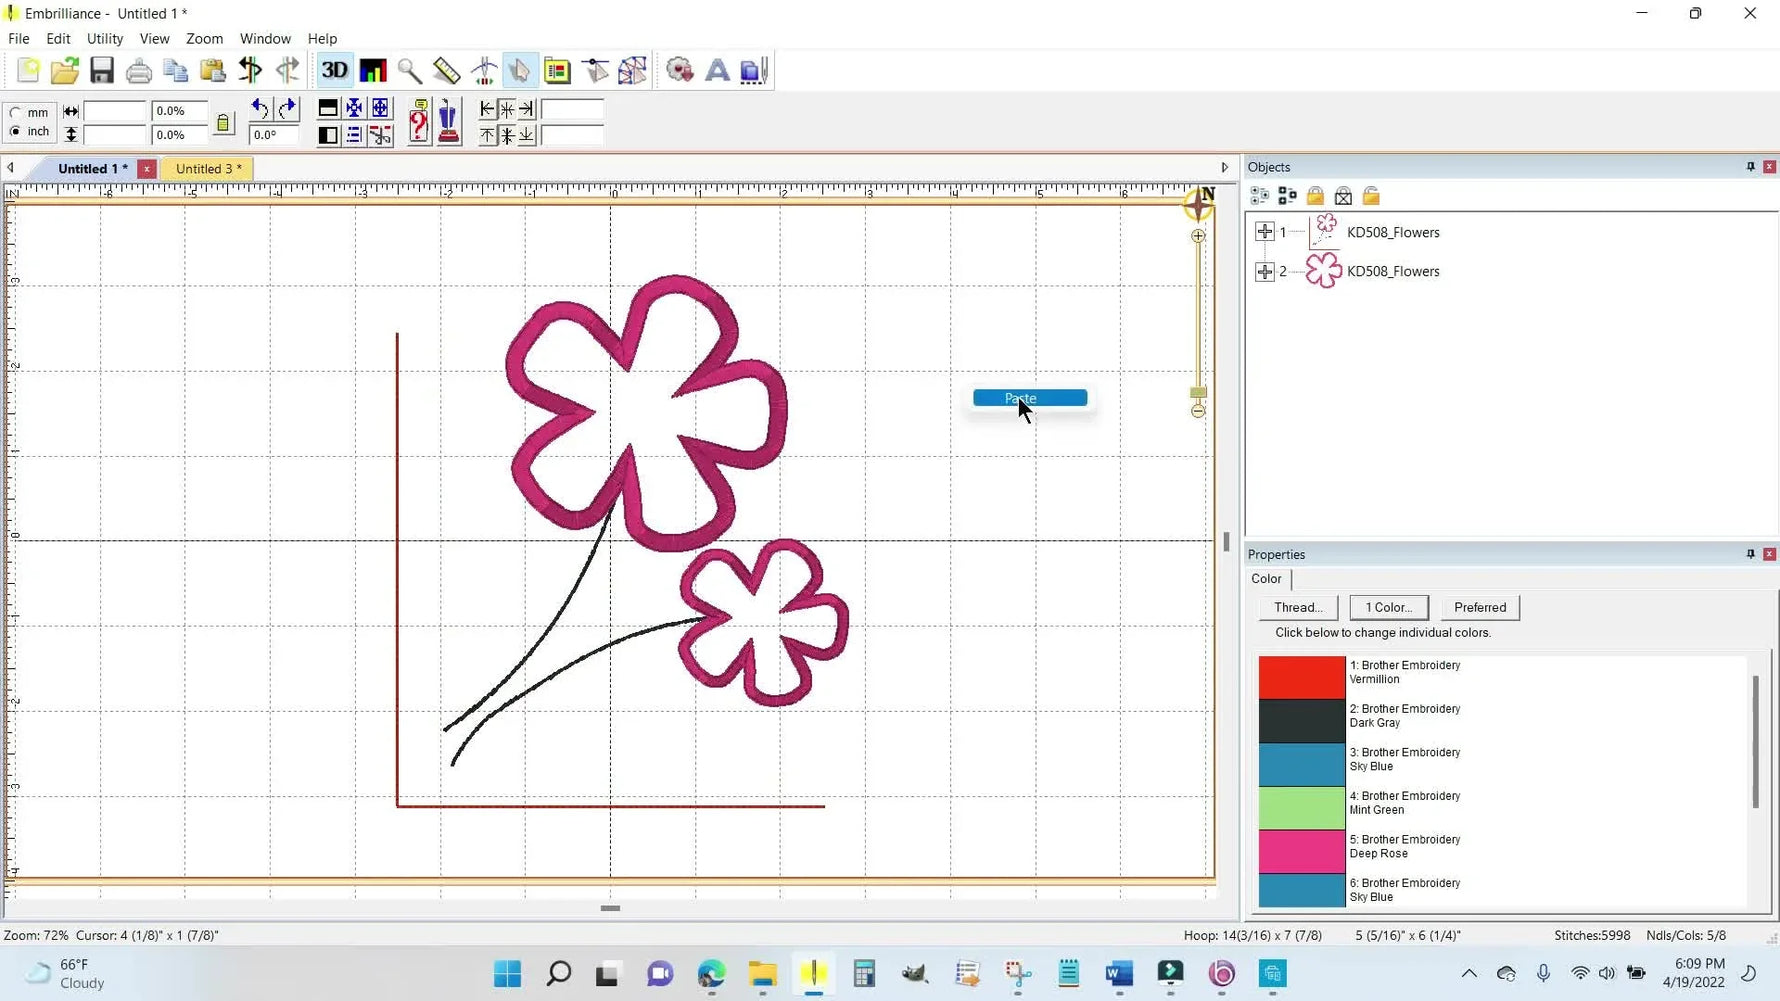
Task: Pin the Objects panel
Action: (1751, 167)
